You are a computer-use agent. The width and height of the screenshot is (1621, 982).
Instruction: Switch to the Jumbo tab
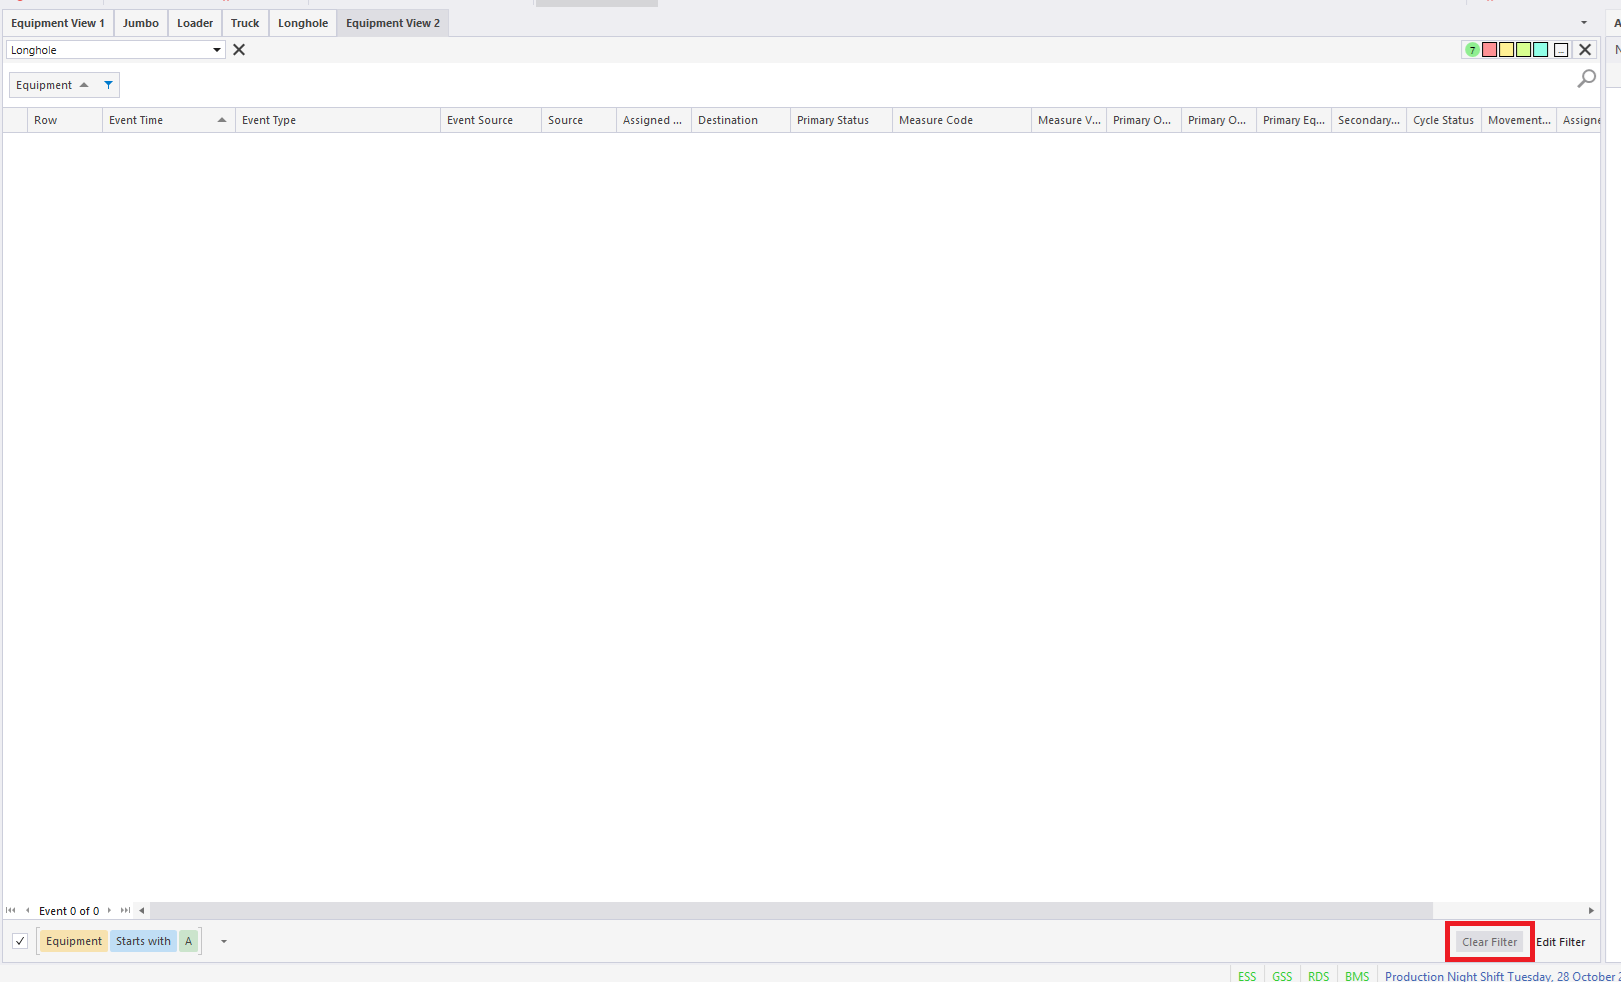141,23
